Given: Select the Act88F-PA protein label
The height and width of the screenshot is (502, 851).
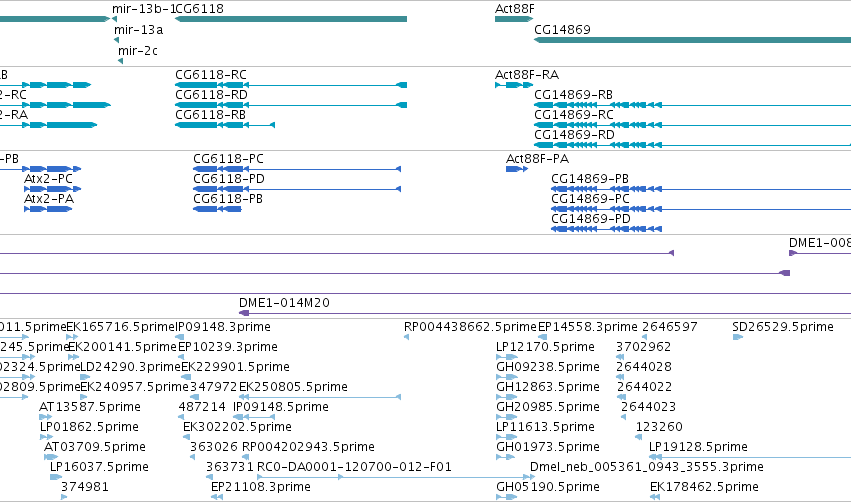Looking at the screenshot, I should click(537, 159).
